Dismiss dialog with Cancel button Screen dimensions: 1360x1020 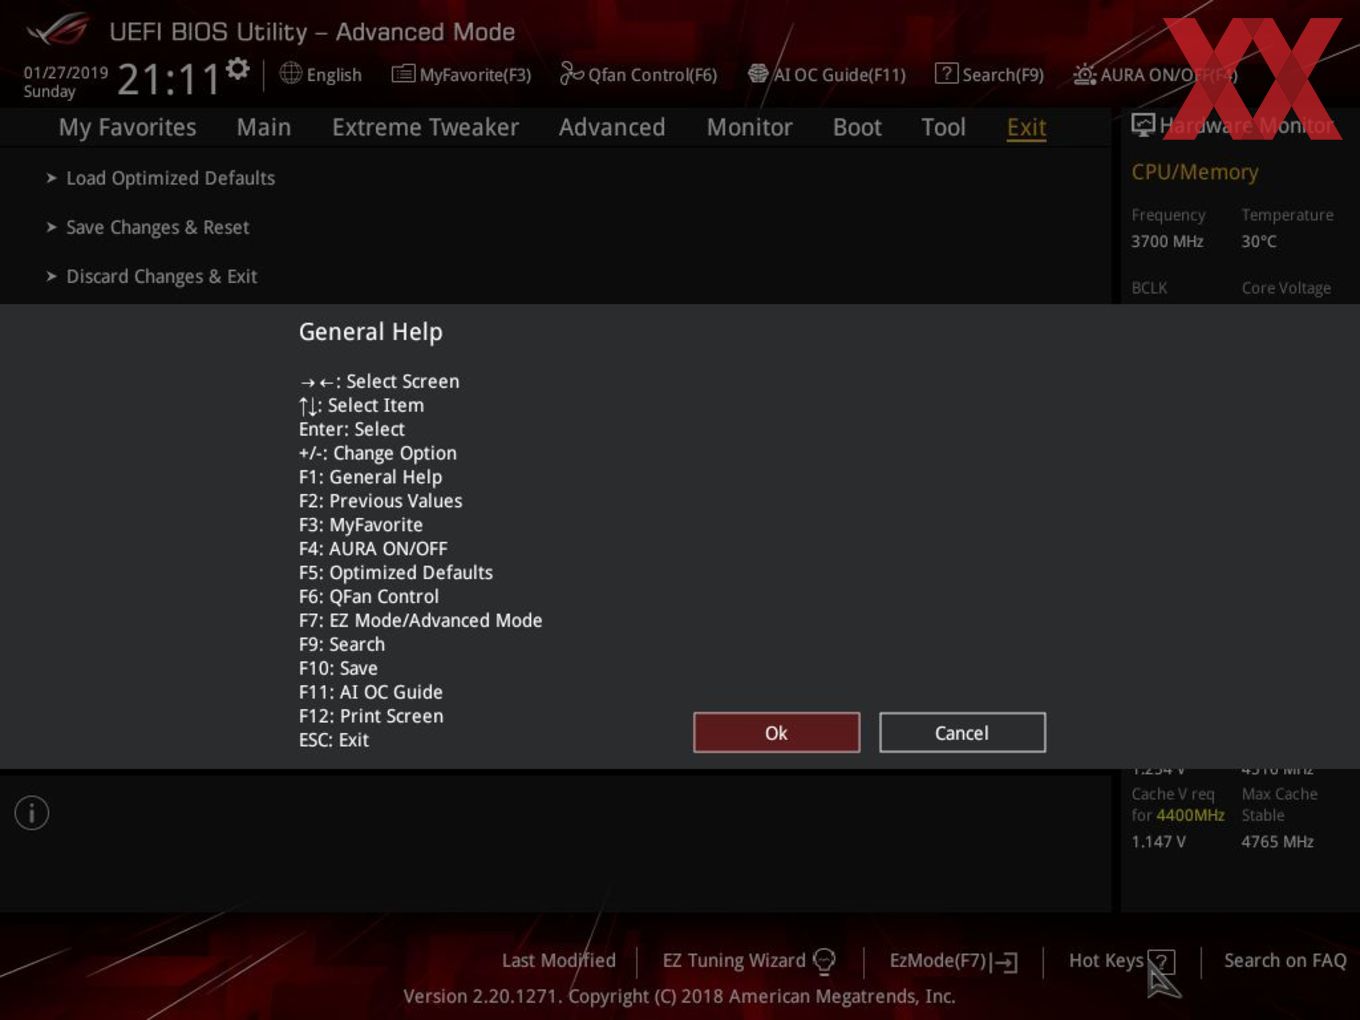pos(962,733)
